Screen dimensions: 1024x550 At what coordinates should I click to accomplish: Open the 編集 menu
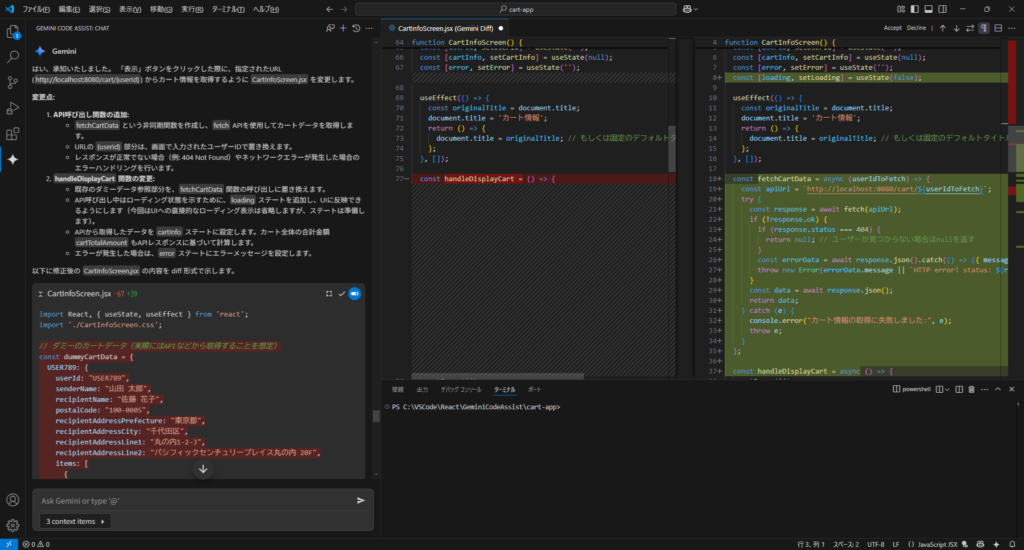pyautogui.click(x=69, y=9)
